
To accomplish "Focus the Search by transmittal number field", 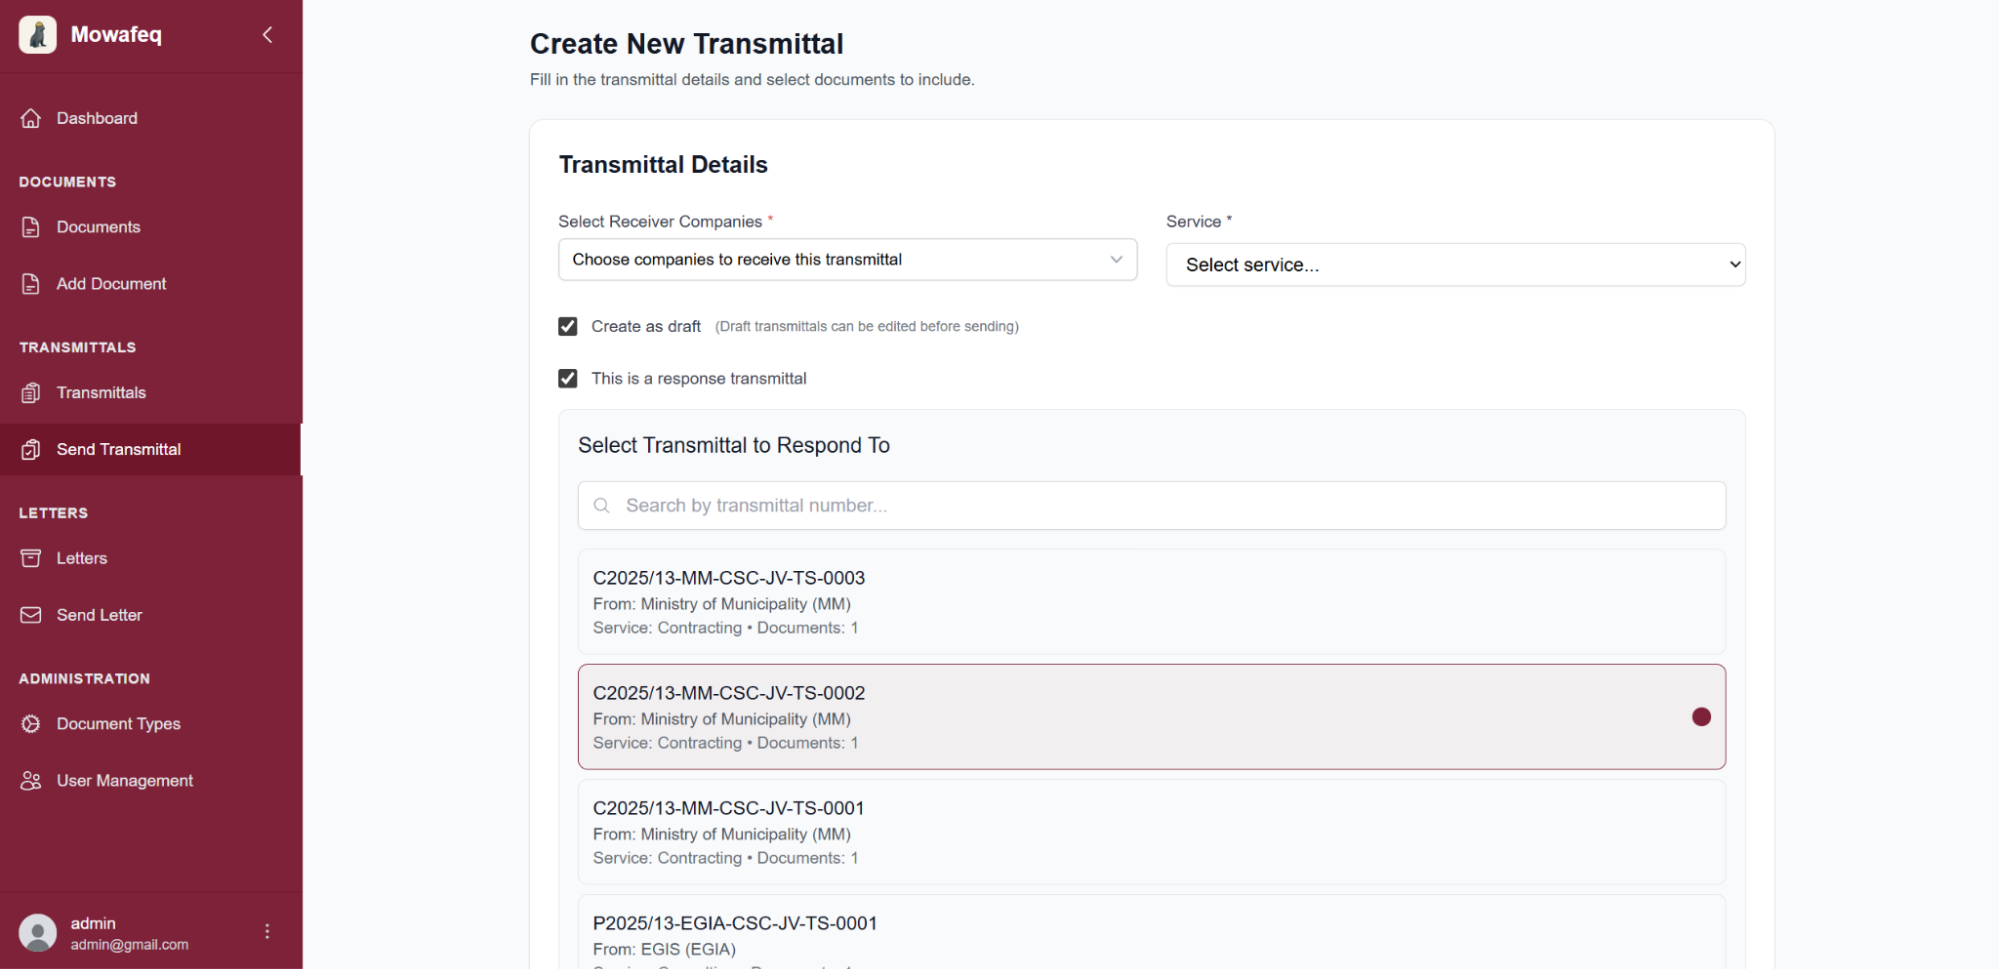I will click(x=1151, y=506).
